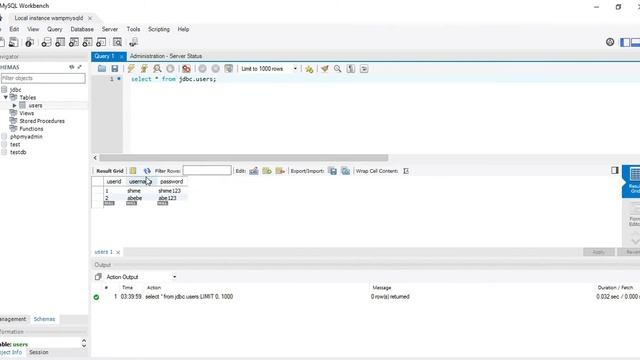Click the disabled Apply button

(598, 252)
